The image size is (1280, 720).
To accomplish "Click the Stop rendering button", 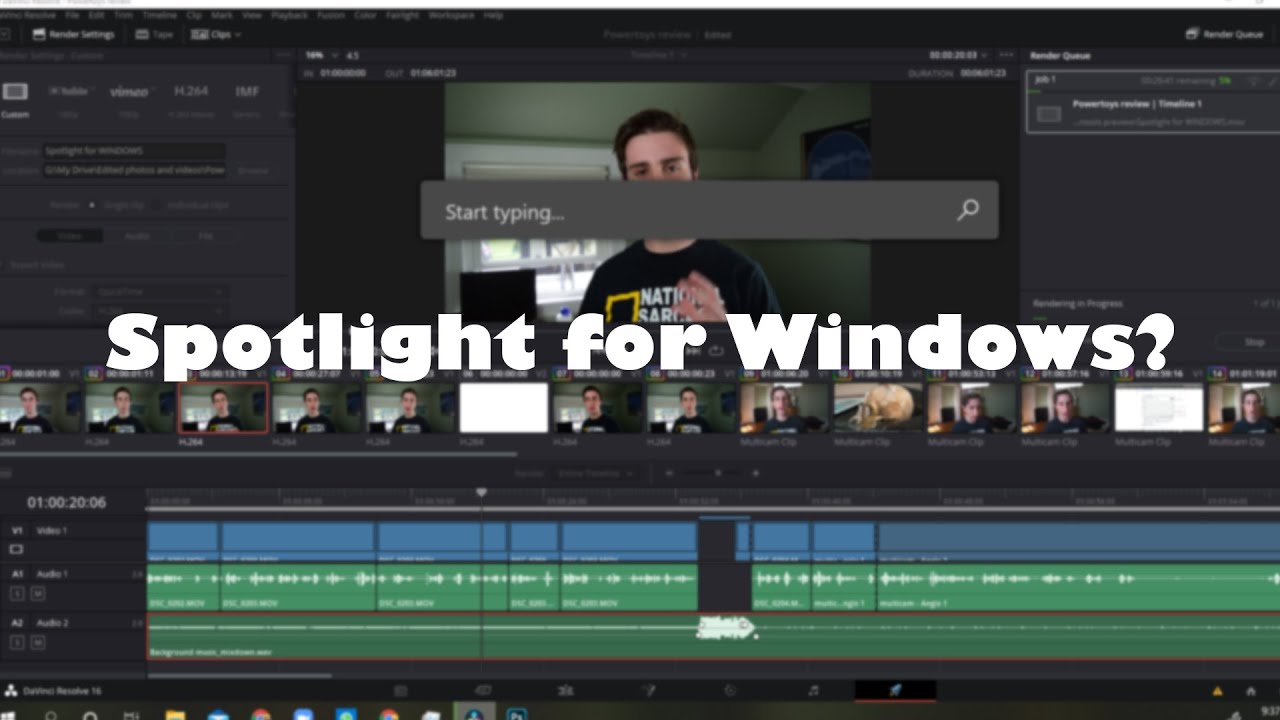I will coord(1253,342).
